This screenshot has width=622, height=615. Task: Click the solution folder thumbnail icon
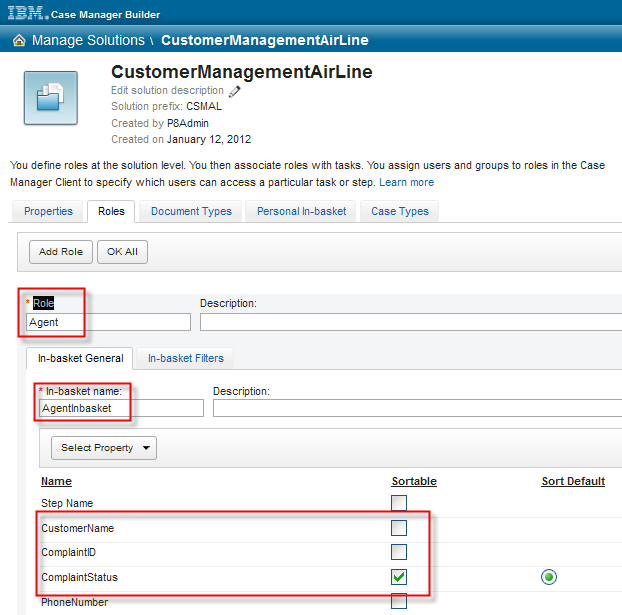[51, 98]
